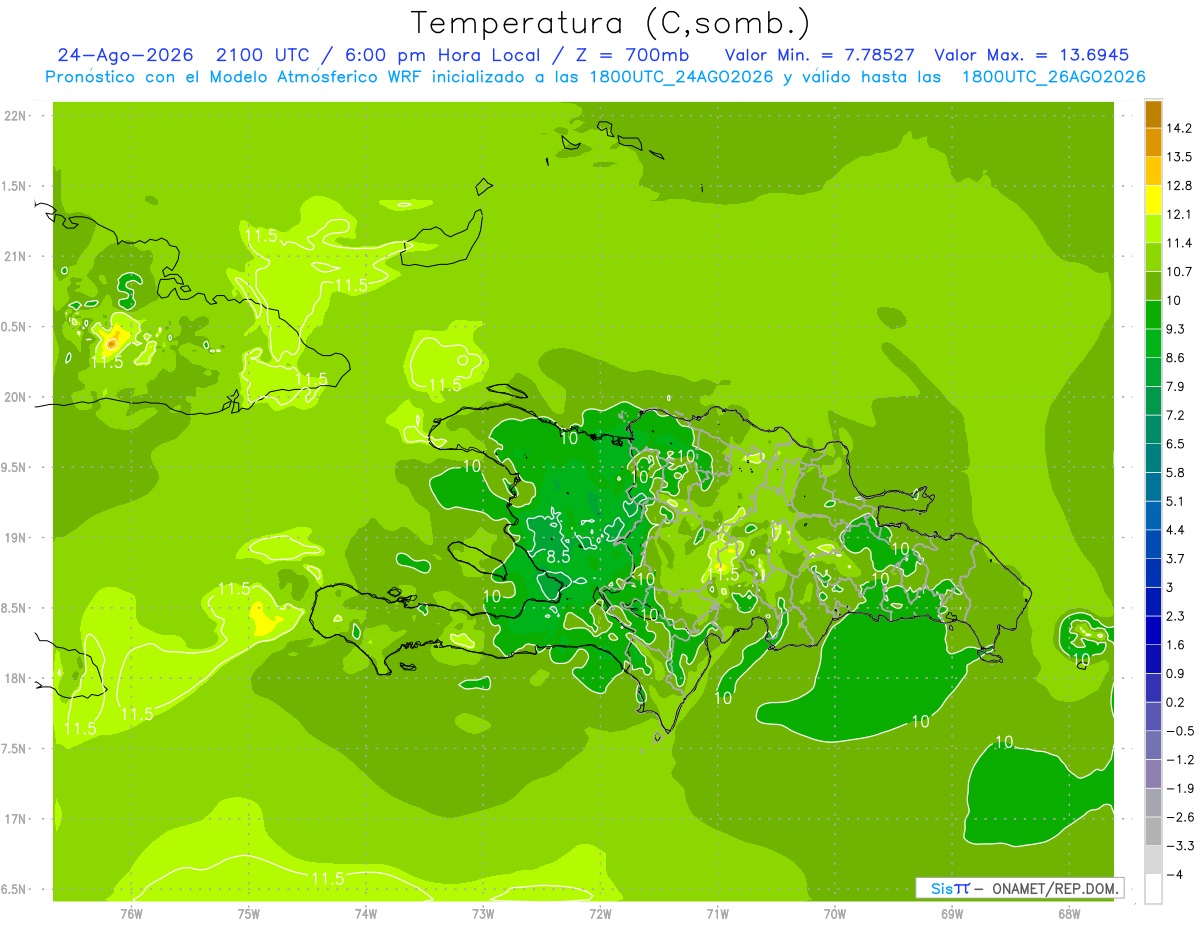
Task: Click the '68W' longitude axis label
Action: [1069, 914]
